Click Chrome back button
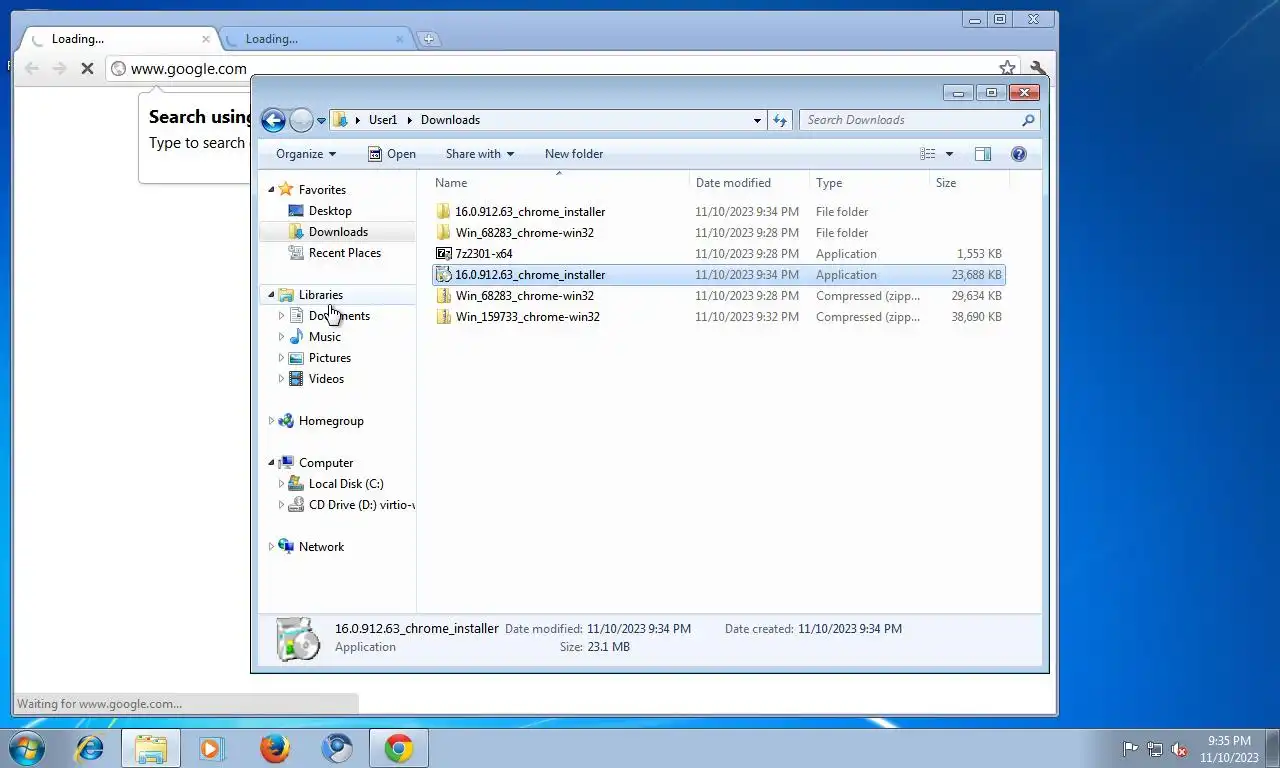 tap(31, 68)
